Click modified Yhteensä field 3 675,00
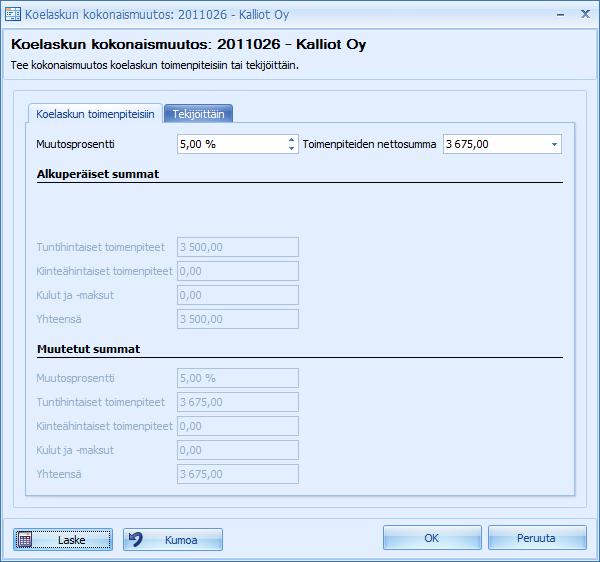This screenshot has width=600, height=562. 238,474
